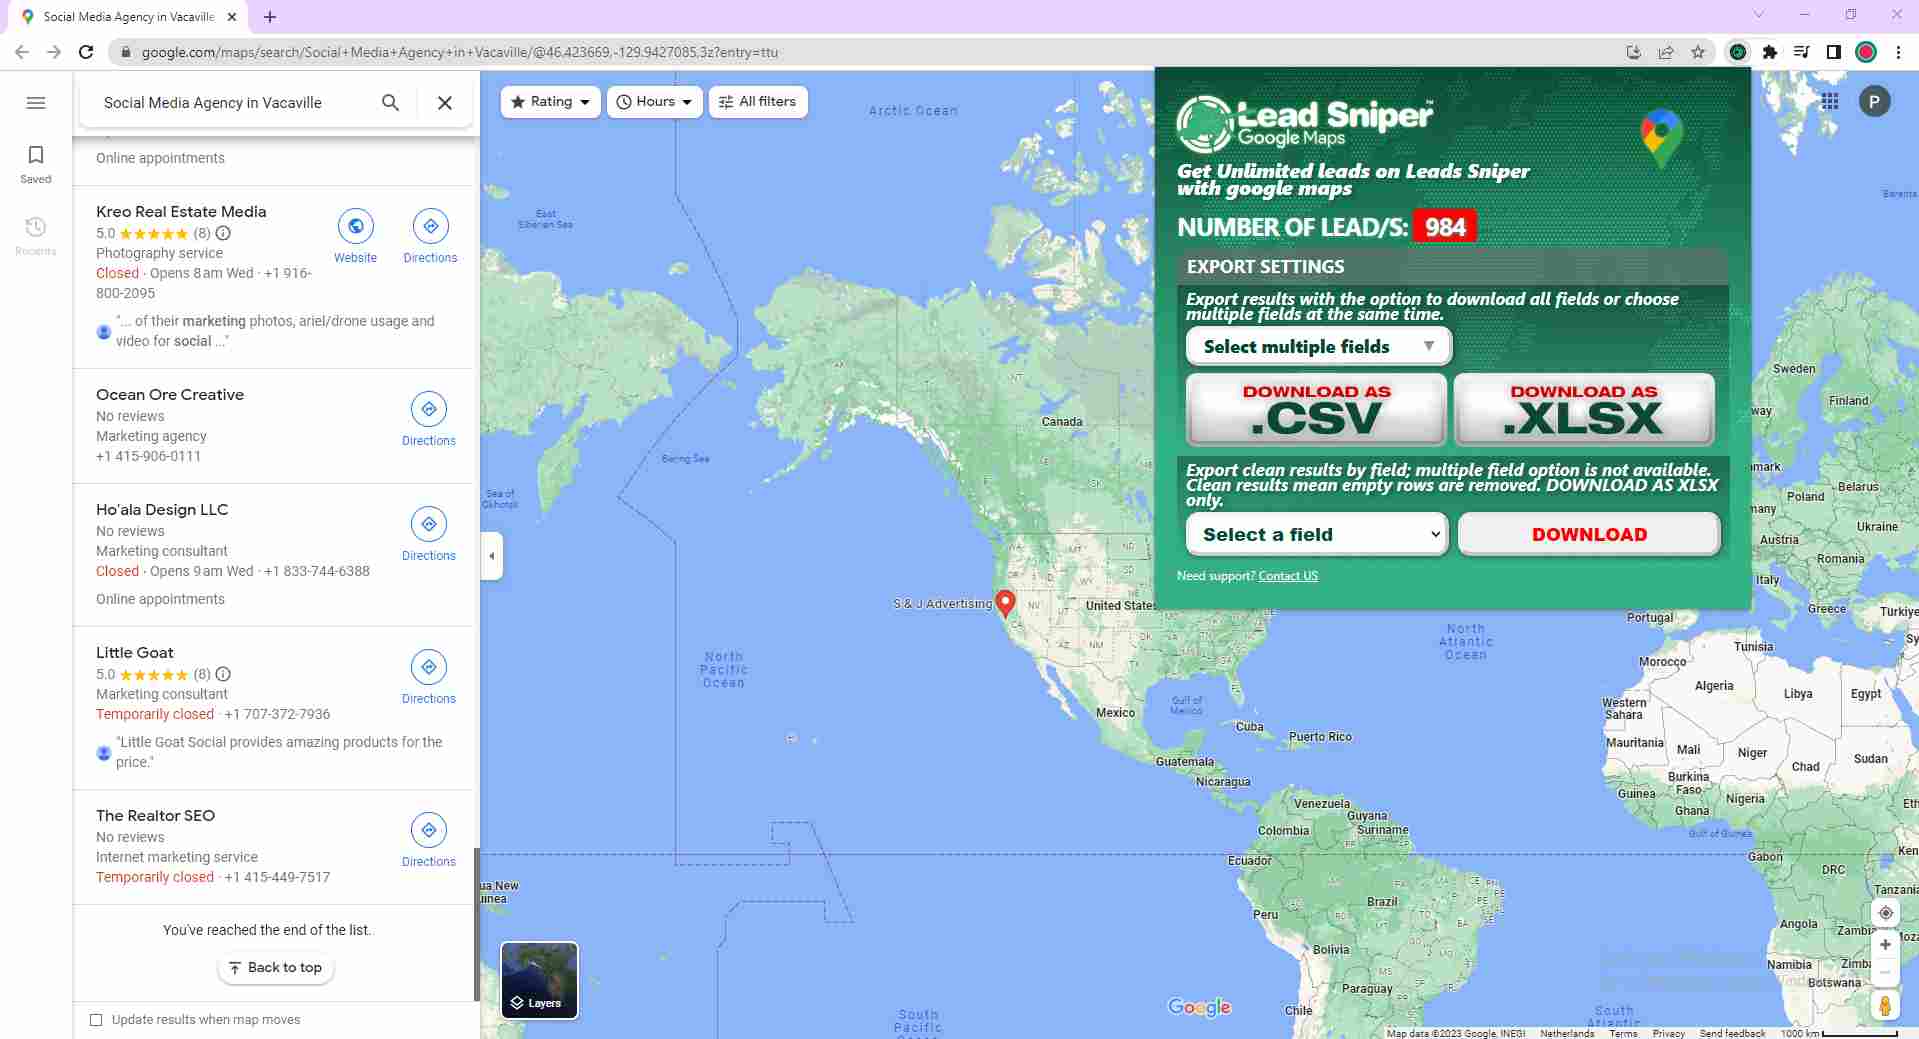Switch to Social Media Agency in Vacaville tab
1919x1039 pixels.
tap(130, 17)
